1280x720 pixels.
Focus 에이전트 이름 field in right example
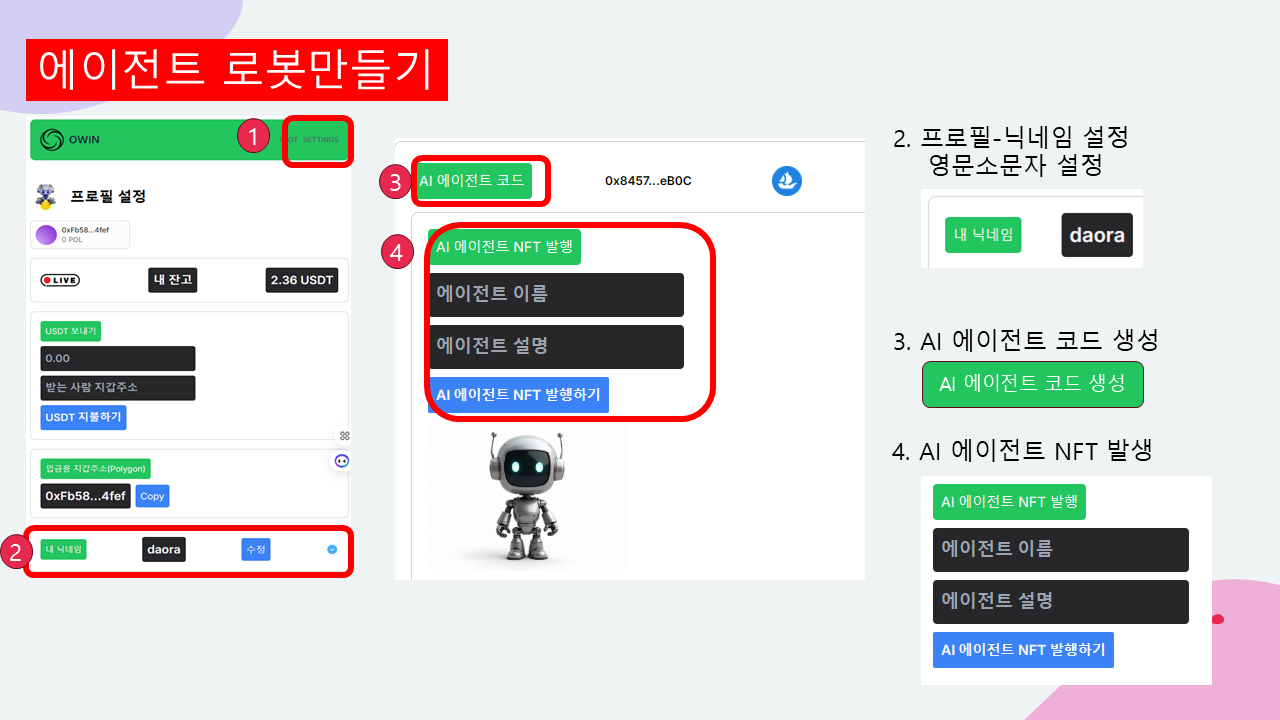(x=1061, y=549)
